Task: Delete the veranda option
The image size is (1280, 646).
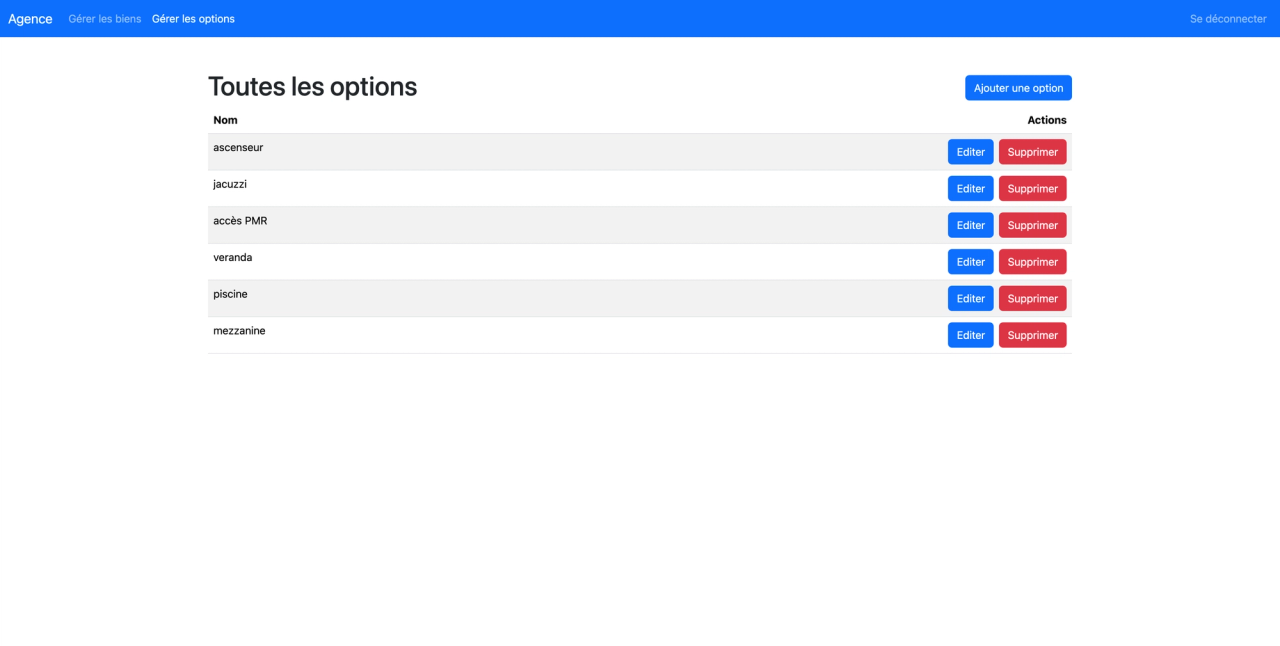Action: [x=1032, y=262]
